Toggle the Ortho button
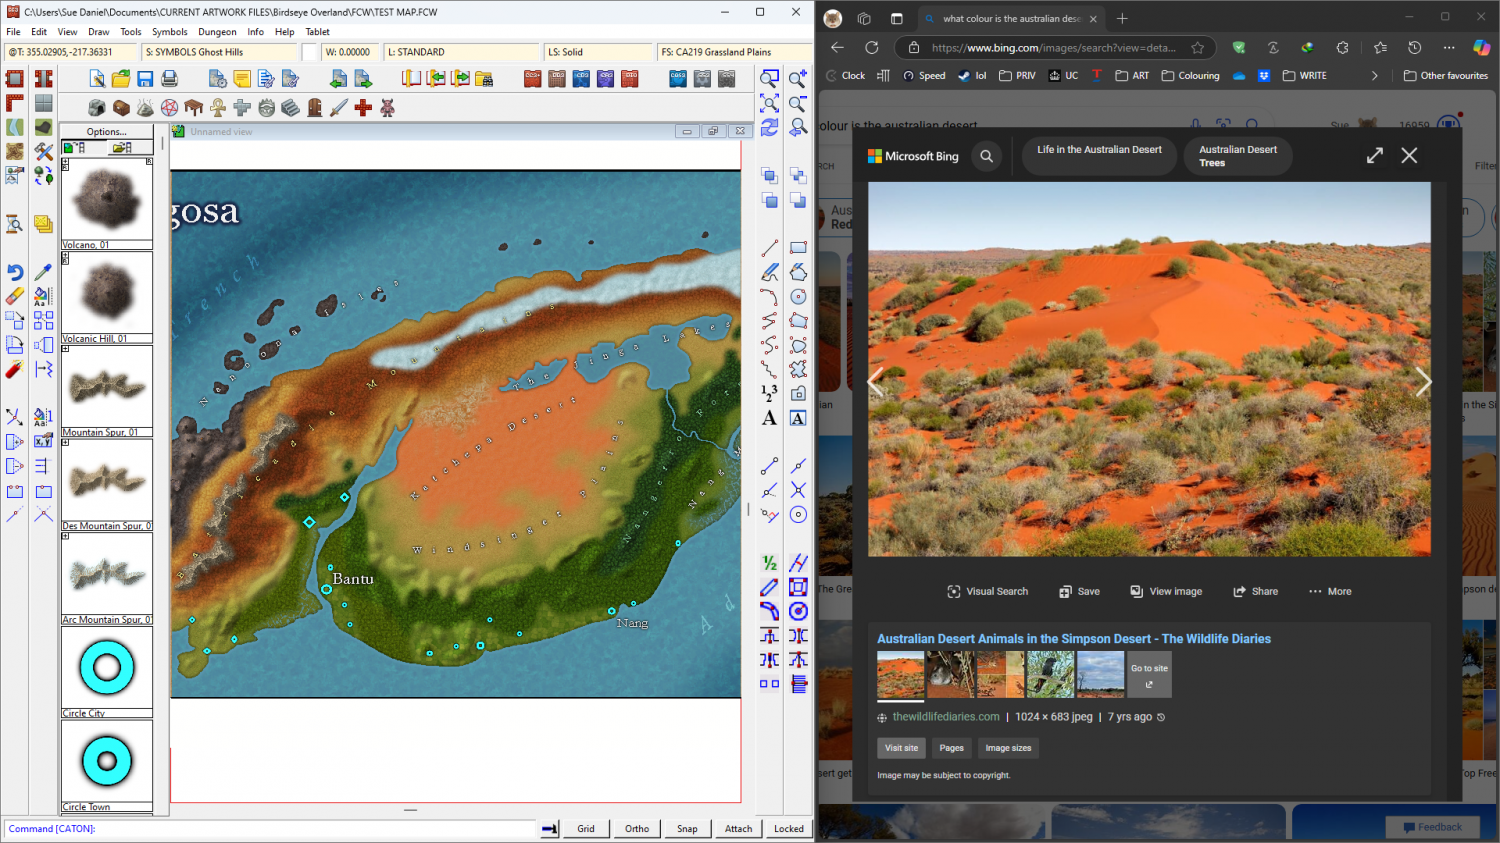Screen dimensions: 1500x843 (x=637, y=828)
